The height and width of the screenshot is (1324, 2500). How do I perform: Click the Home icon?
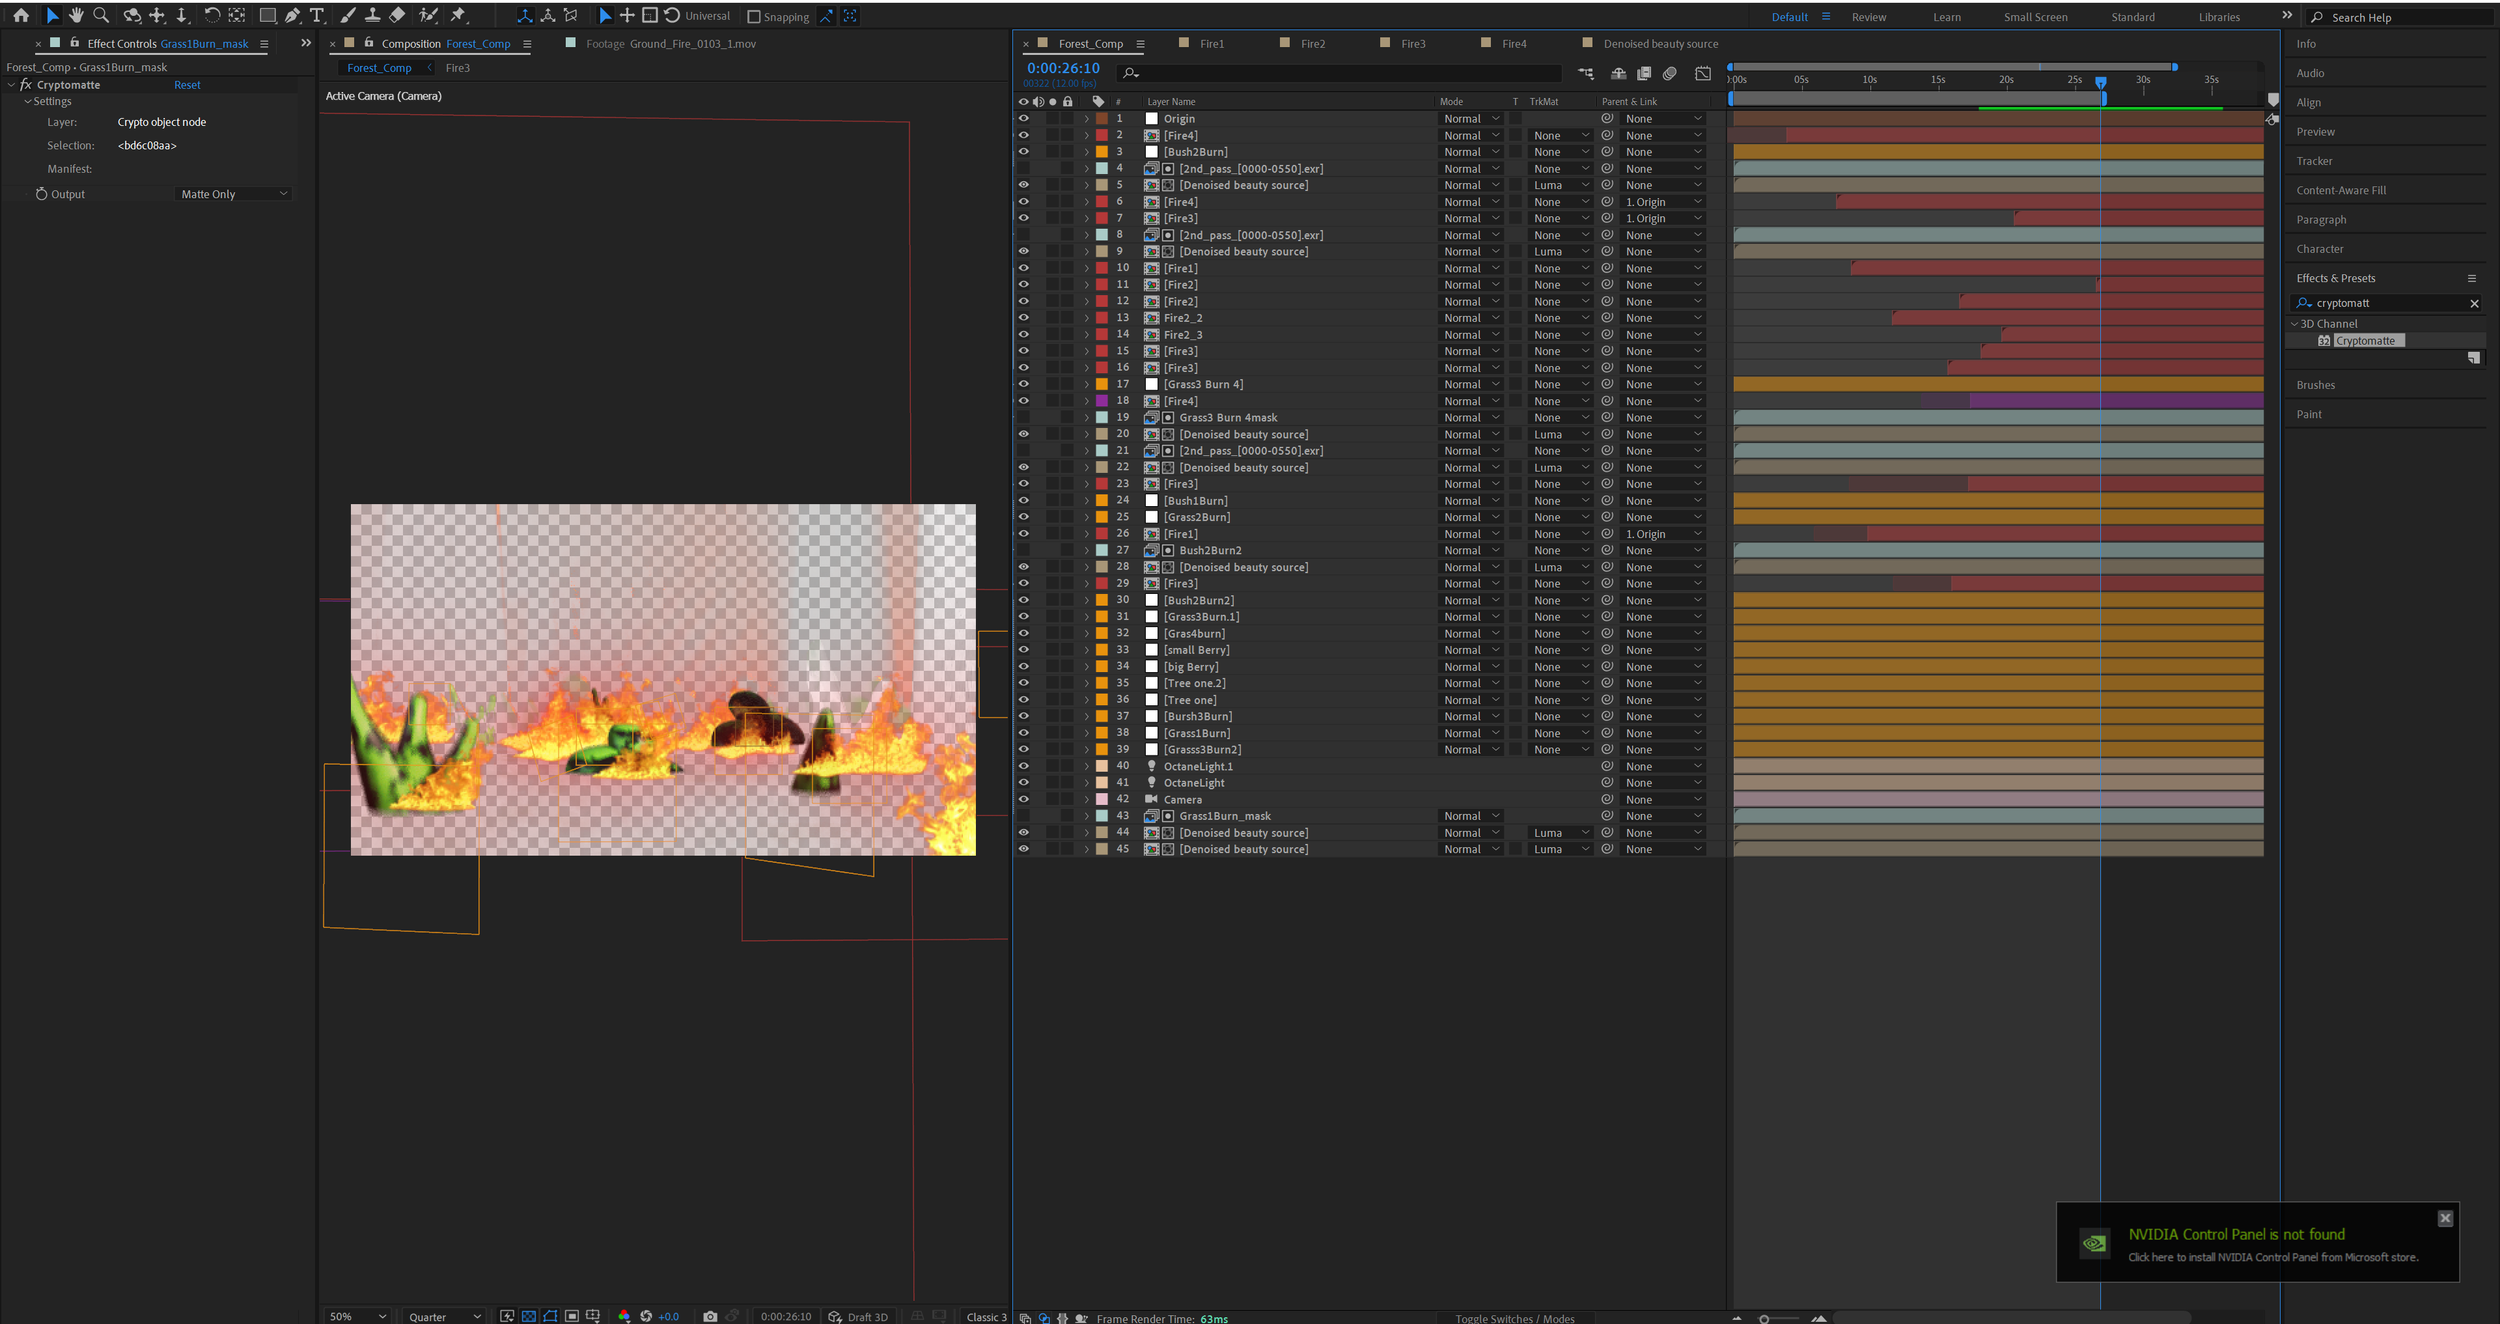coord(21,15)
